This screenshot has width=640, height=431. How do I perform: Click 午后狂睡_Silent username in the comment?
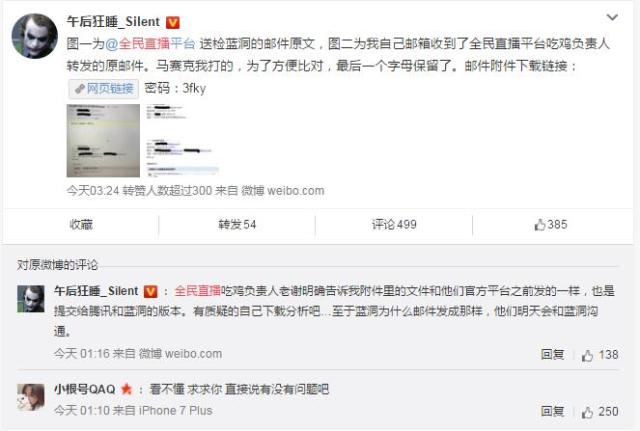pyautogui.click(x=96, y=291)
